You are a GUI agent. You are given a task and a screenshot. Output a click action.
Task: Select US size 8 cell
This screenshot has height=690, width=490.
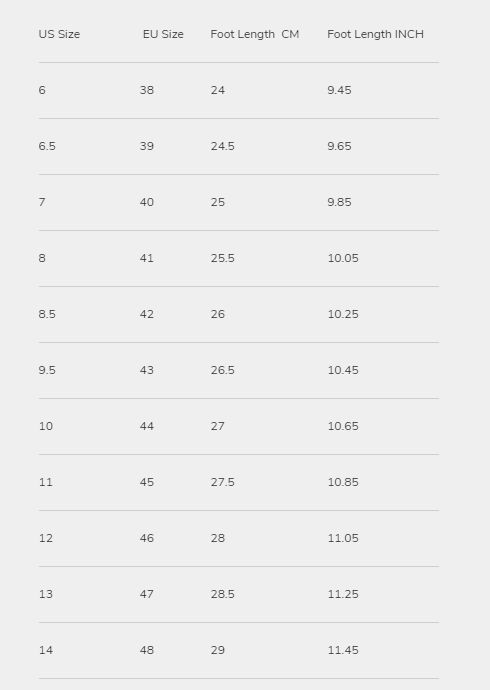[x=42, y=258]
